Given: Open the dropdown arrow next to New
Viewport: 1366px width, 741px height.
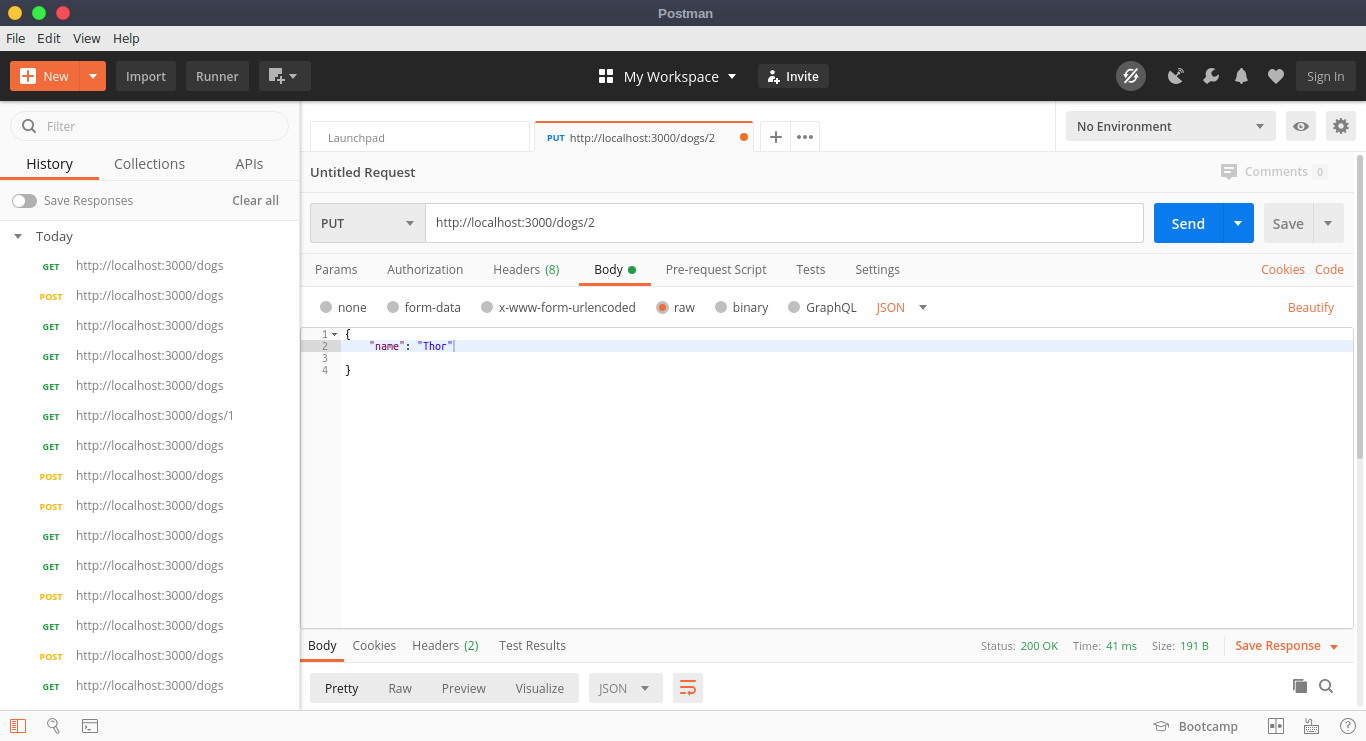Looking at the screenshot, I should coord(92,76).
